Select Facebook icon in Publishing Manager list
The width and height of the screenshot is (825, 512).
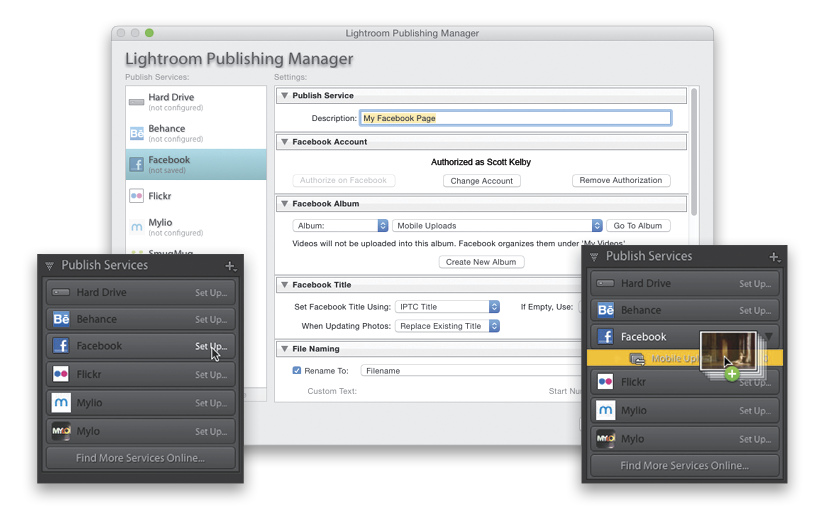(137, 164)
